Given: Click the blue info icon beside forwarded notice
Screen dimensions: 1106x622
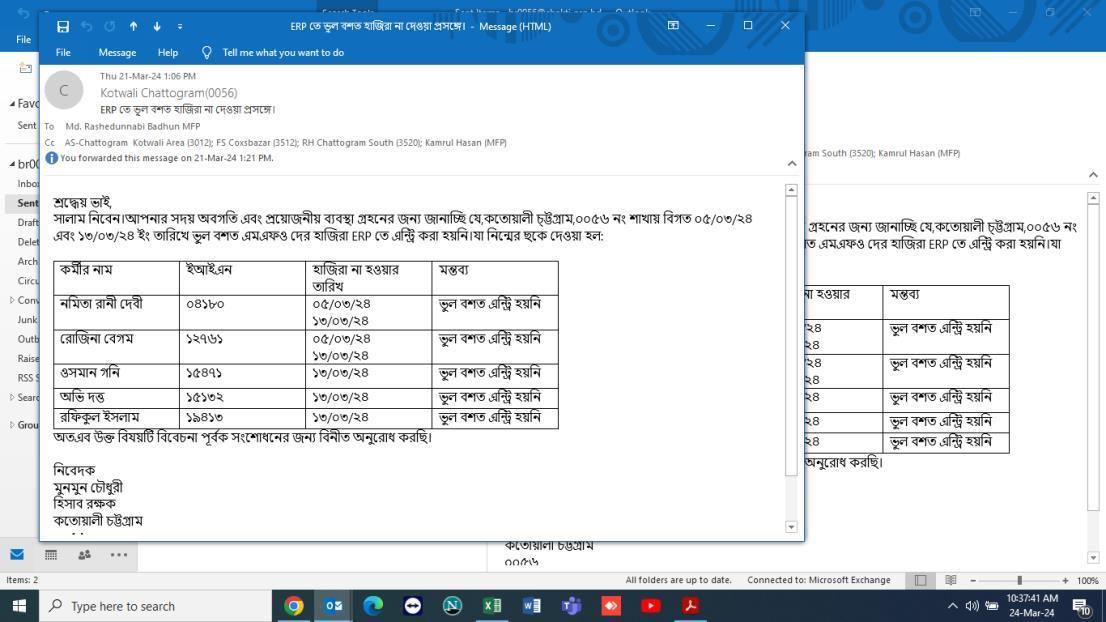Looking at the screenshot, I should [x=51, y=158].
